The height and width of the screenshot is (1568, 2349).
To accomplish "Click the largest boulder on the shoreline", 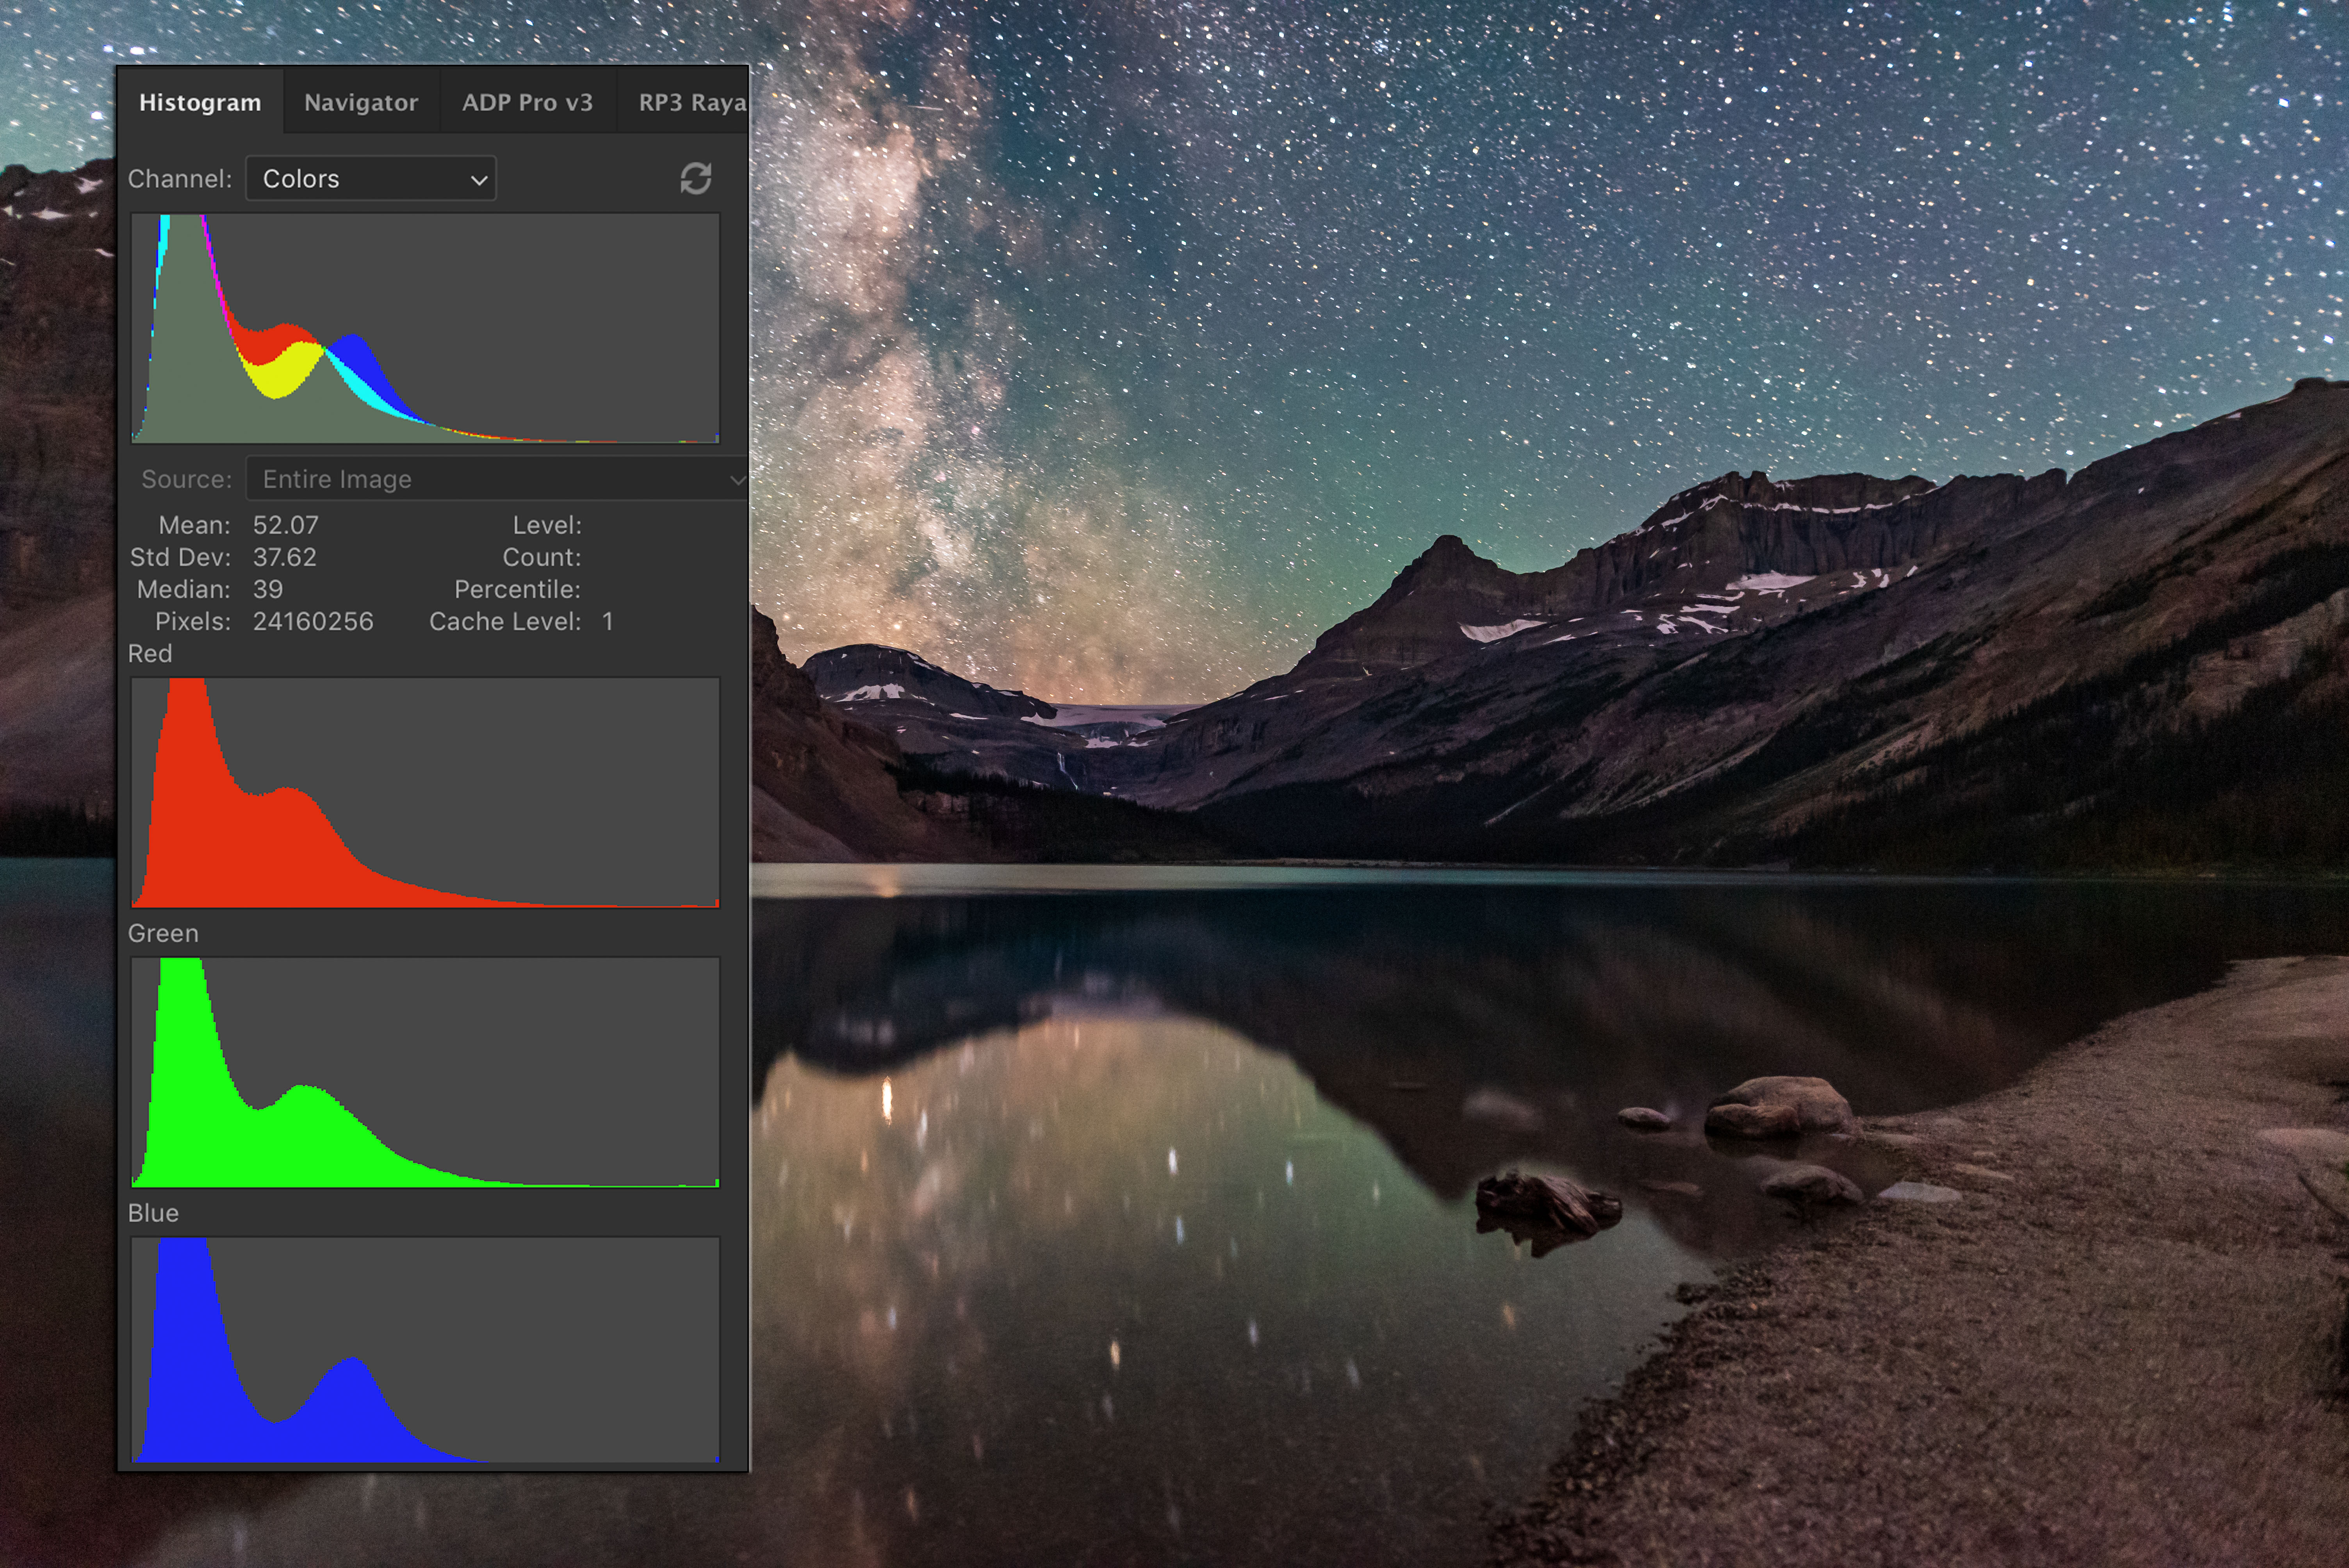I will click(1778, 1105).
